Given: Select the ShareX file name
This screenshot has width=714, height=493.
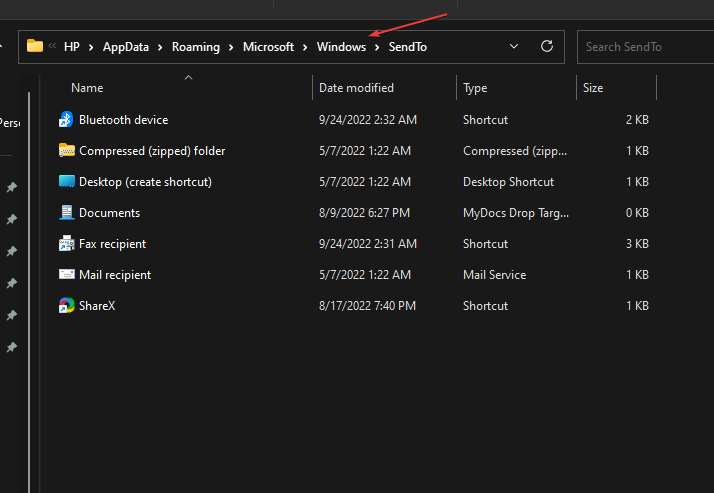Looking at the screenshot, I should pos(97,306).
